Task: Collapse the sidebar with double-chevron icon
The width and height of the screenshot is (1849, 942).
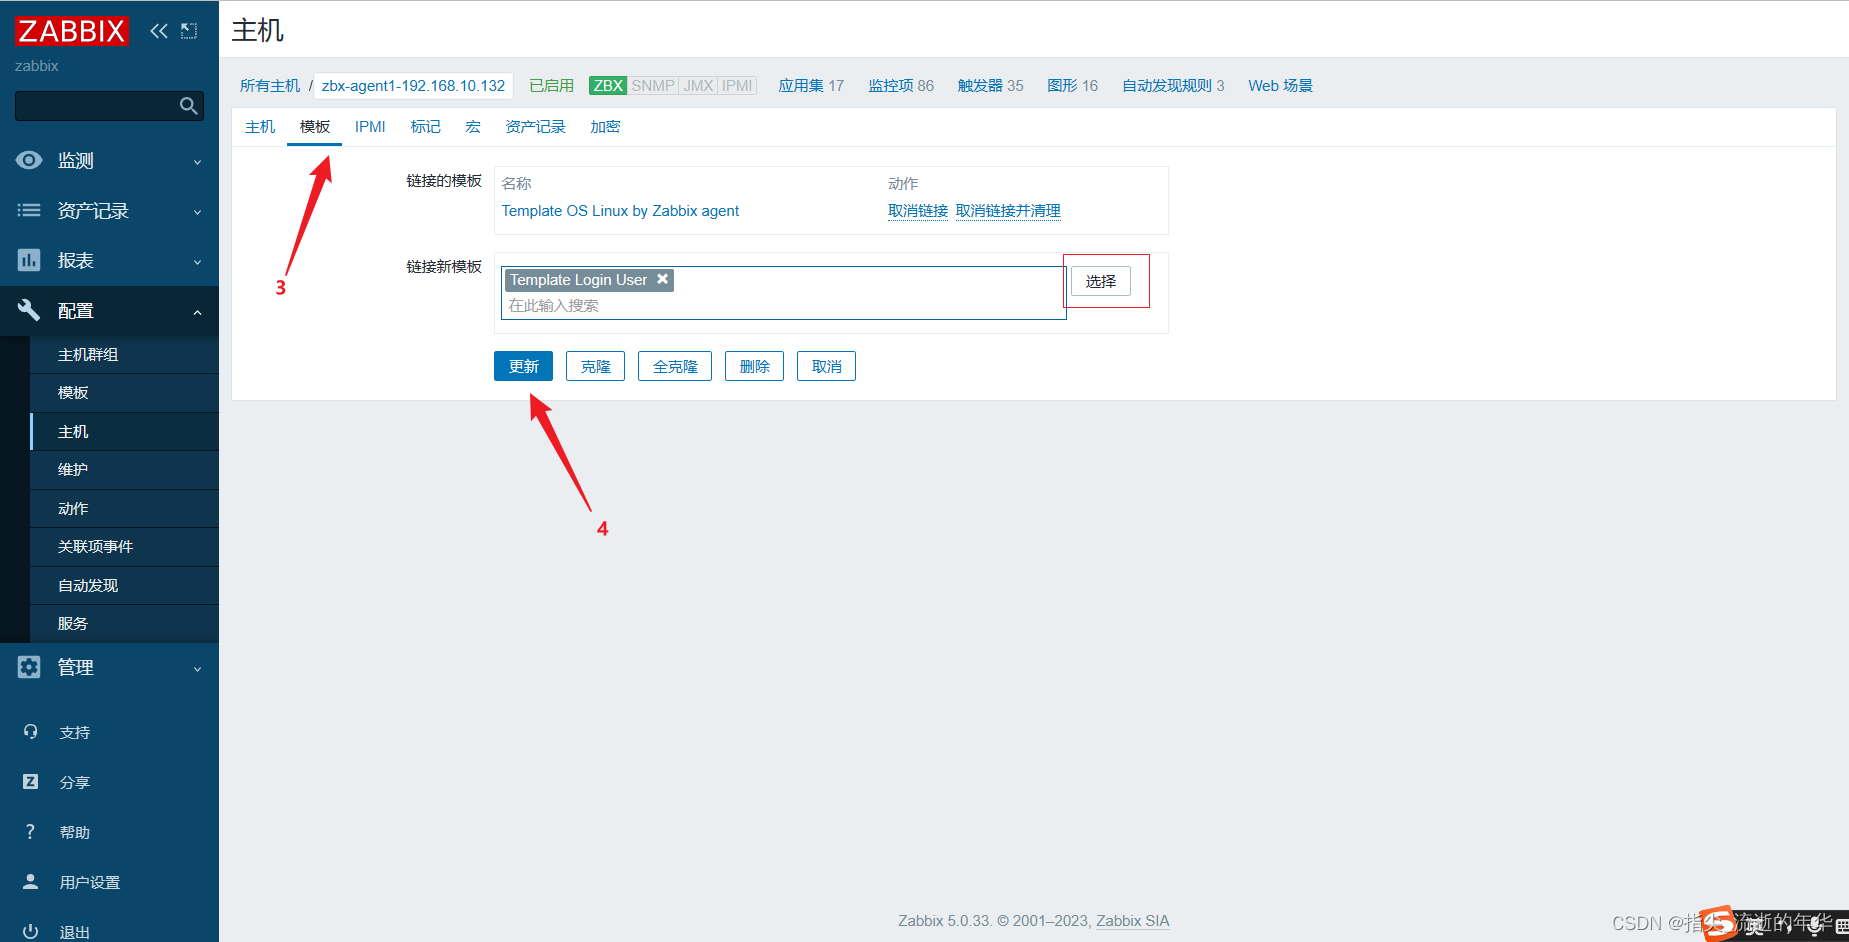Action: click(x=159, y=31)
